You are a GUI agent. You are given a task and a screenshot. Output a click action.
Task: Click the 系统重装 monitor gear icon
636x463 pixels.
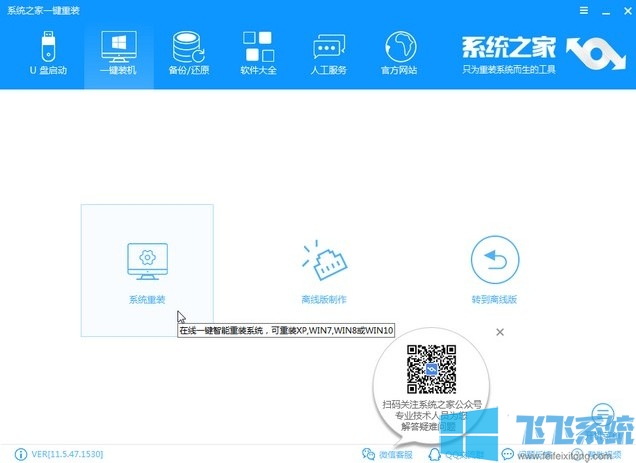[x=147, y=260]
